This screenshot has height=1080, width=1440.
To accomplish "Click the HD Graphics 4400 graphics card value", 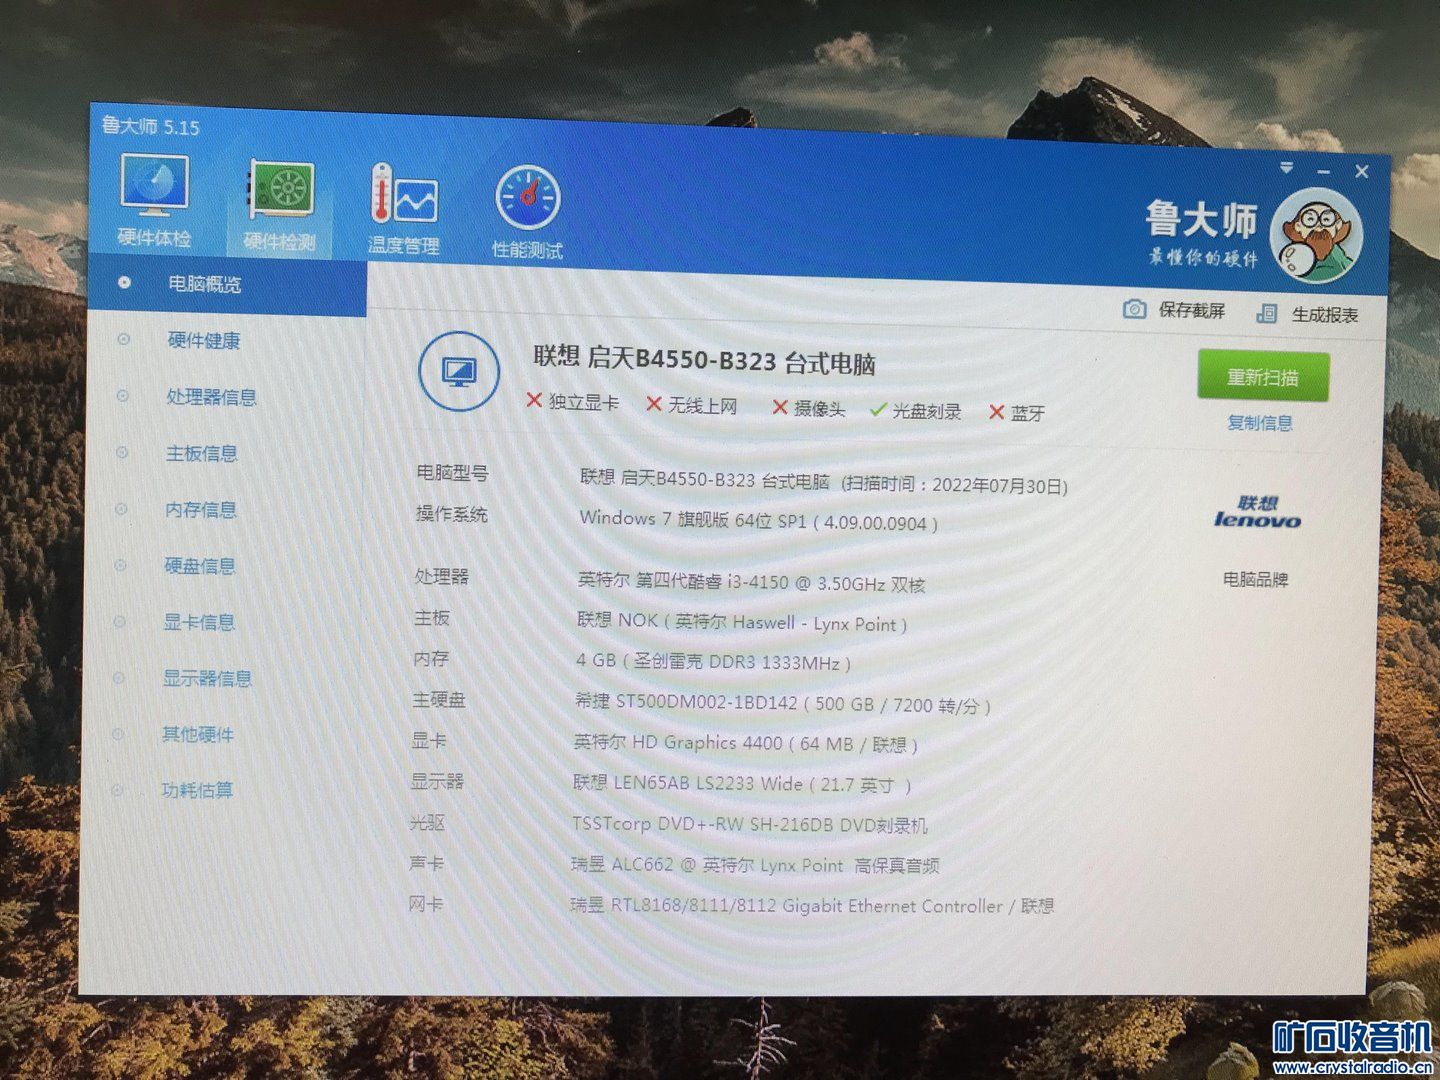I will (x=745, y=743).
